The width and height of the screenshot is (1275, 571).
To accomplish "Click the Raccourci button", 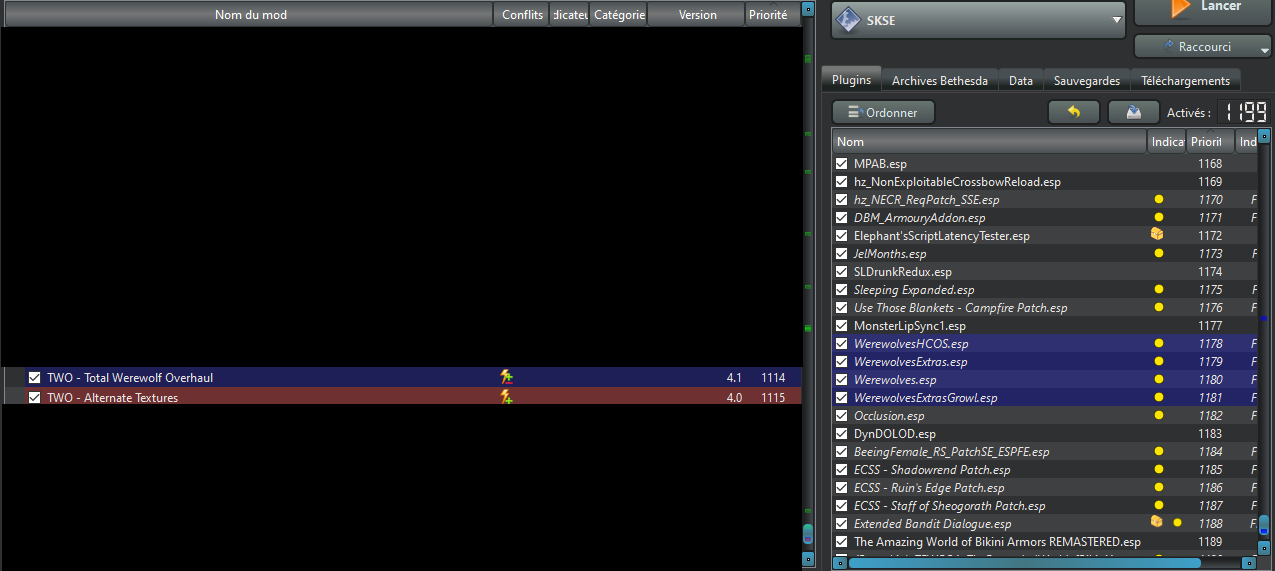I will (x=1203, y=47).
